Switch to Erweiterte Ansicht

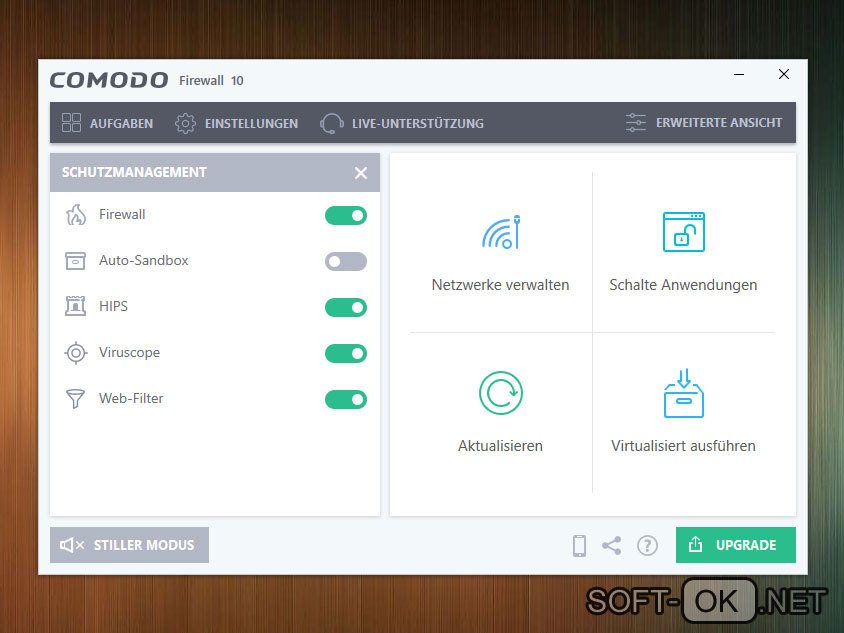coord(704,123)
